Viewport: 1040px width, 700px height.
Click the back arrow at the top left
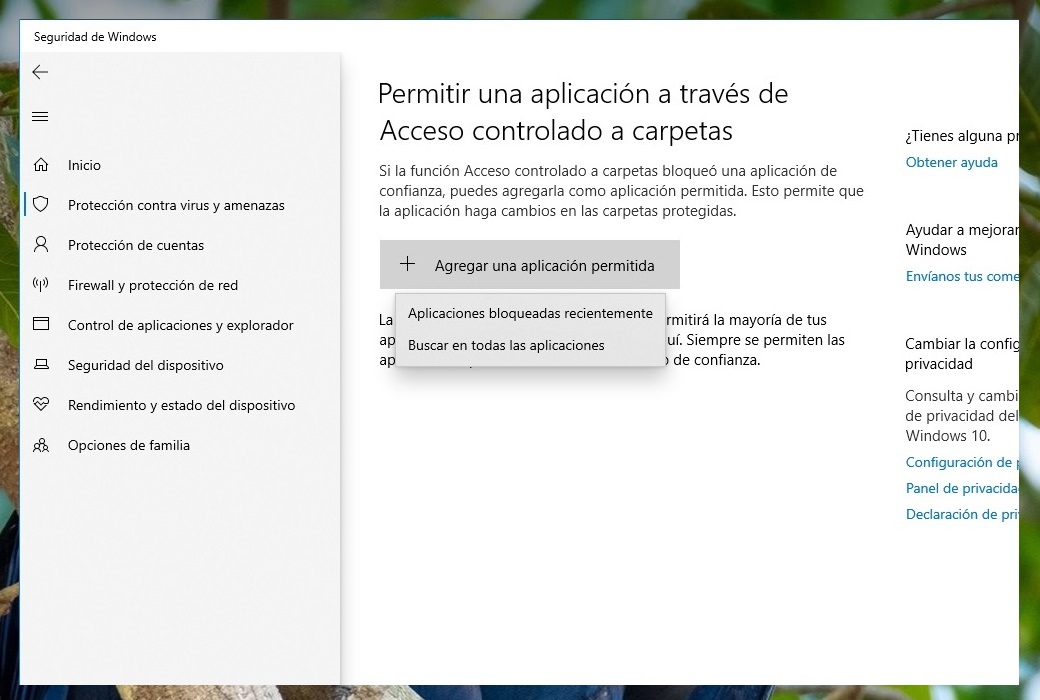40,72
